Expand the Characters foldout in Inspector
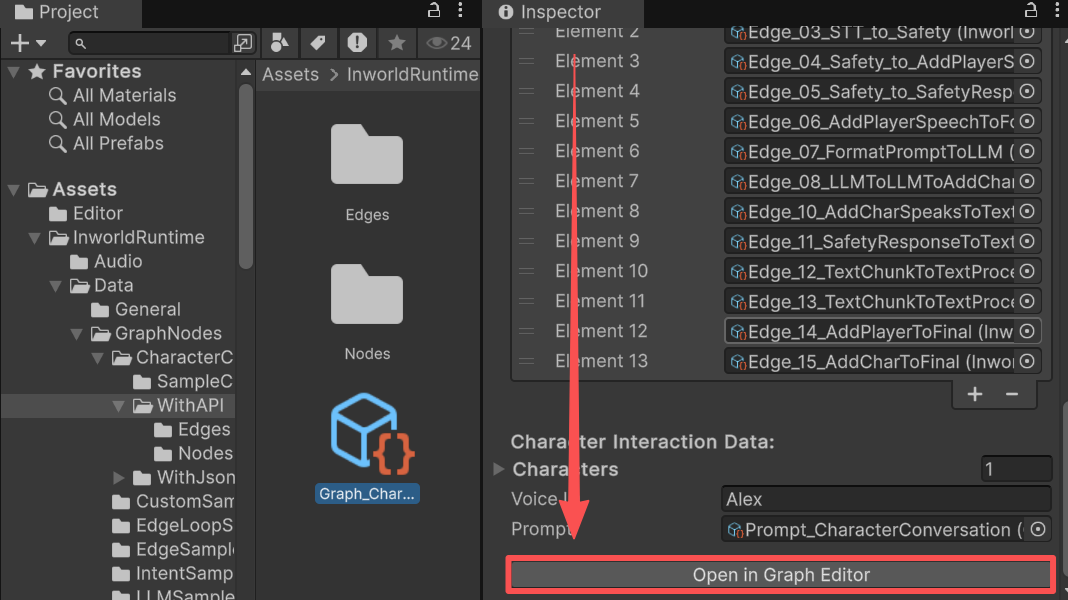1068x600 pixels. 499,469
